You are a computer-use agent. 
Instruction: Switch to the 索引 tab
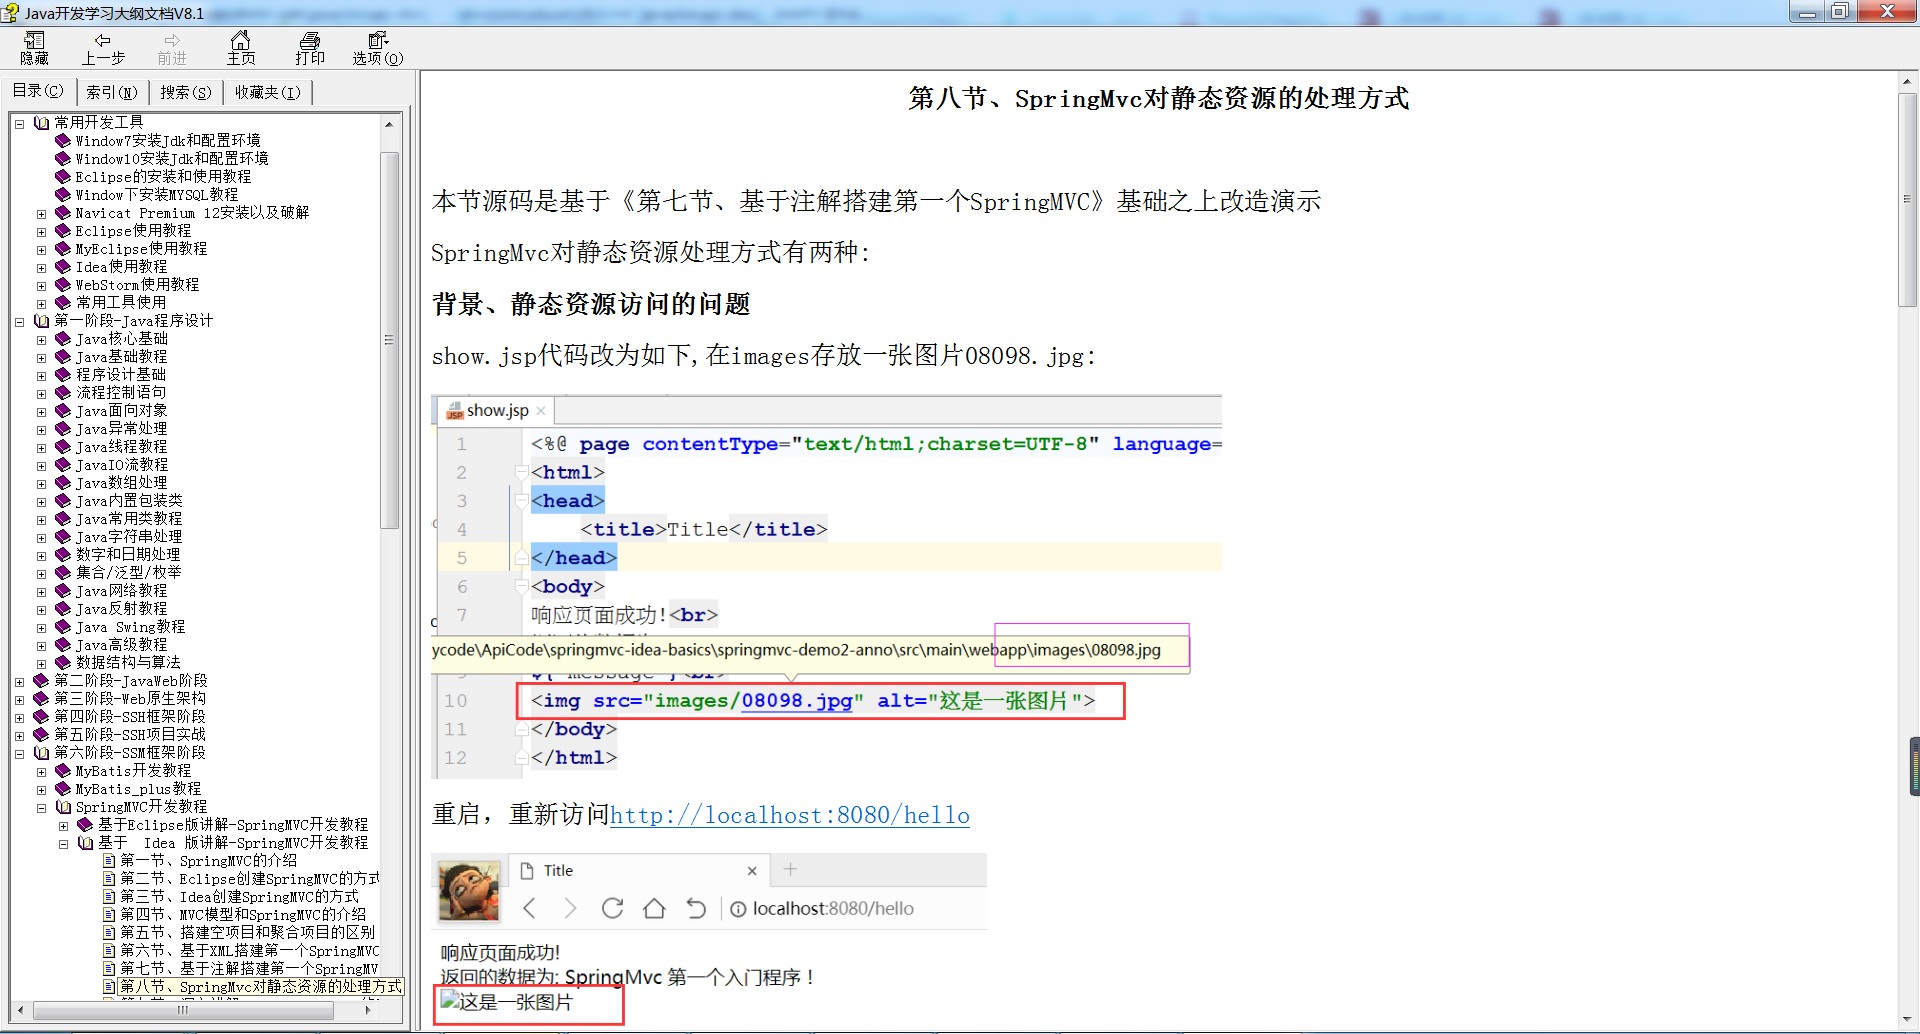(x=111, y=92)
